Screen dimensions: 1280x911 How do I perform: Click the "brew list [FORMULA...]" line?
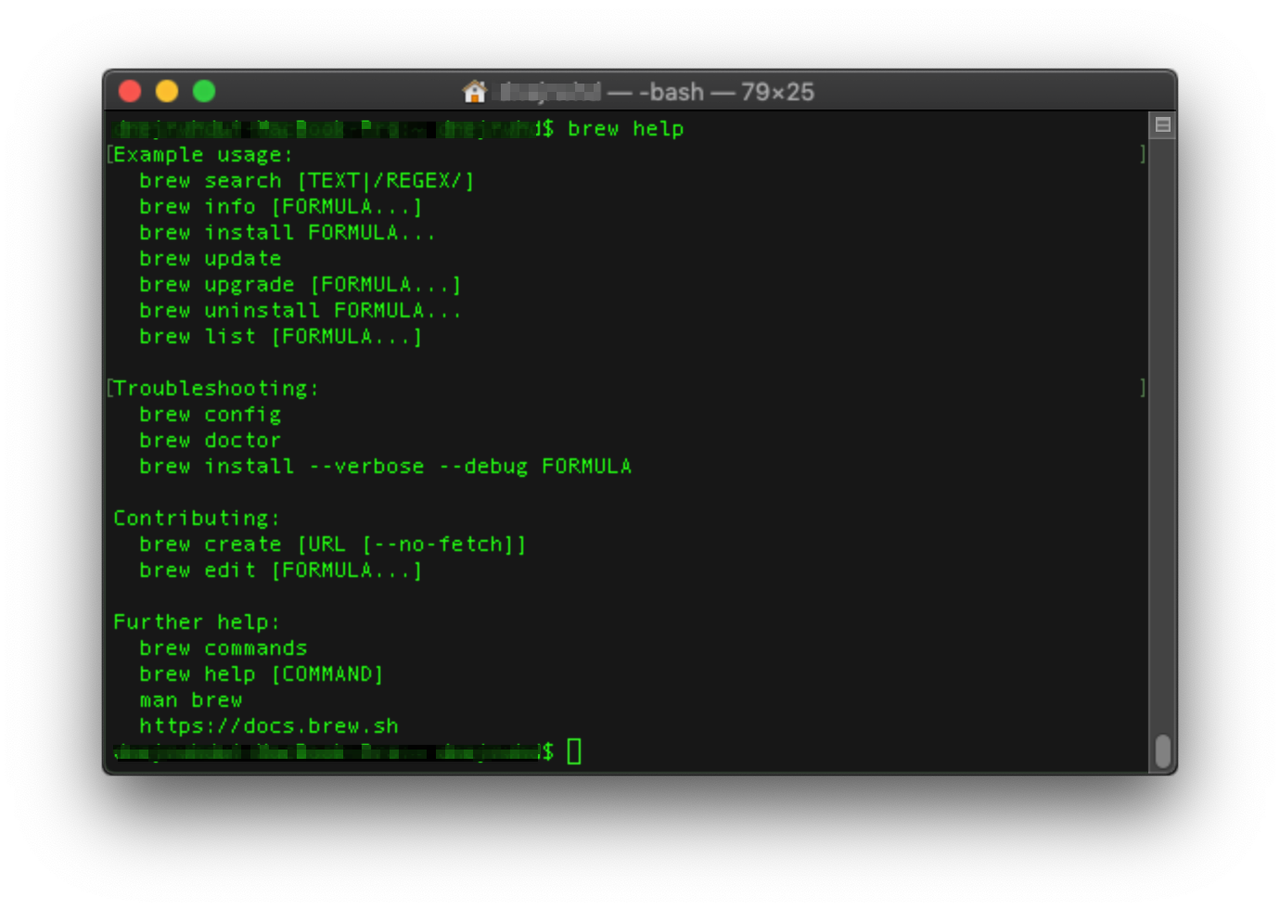tap(281, 337)
